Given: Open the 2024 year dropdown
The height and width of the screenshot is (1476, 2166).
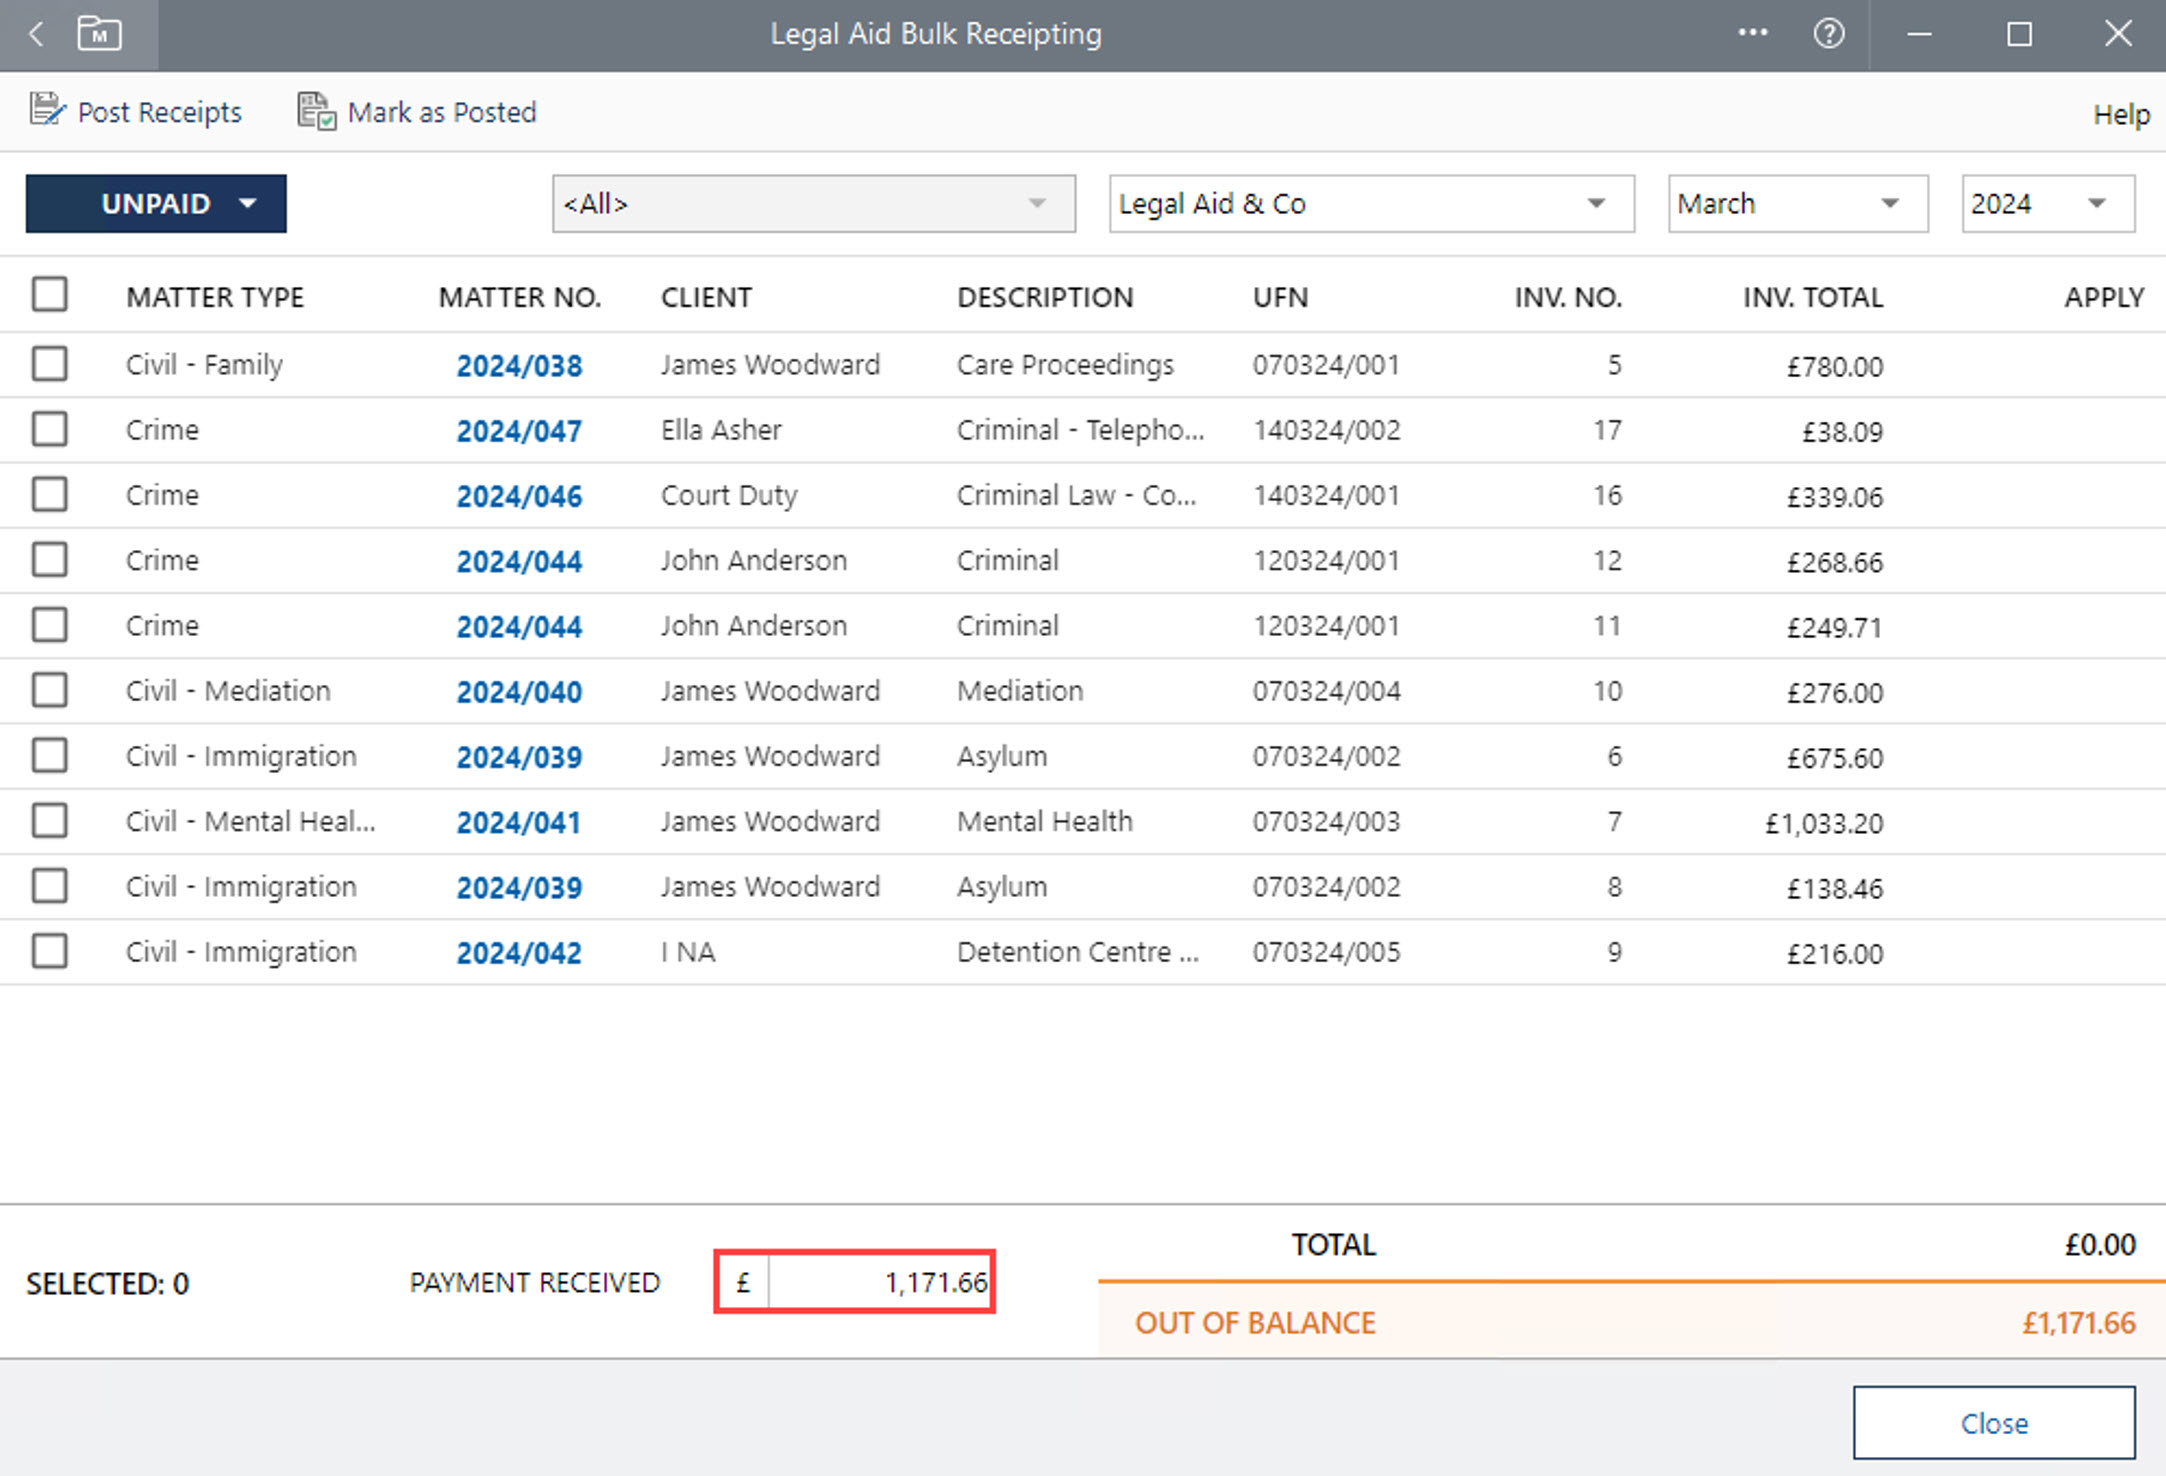Looking at the screenshot, I should (2047, 204).
